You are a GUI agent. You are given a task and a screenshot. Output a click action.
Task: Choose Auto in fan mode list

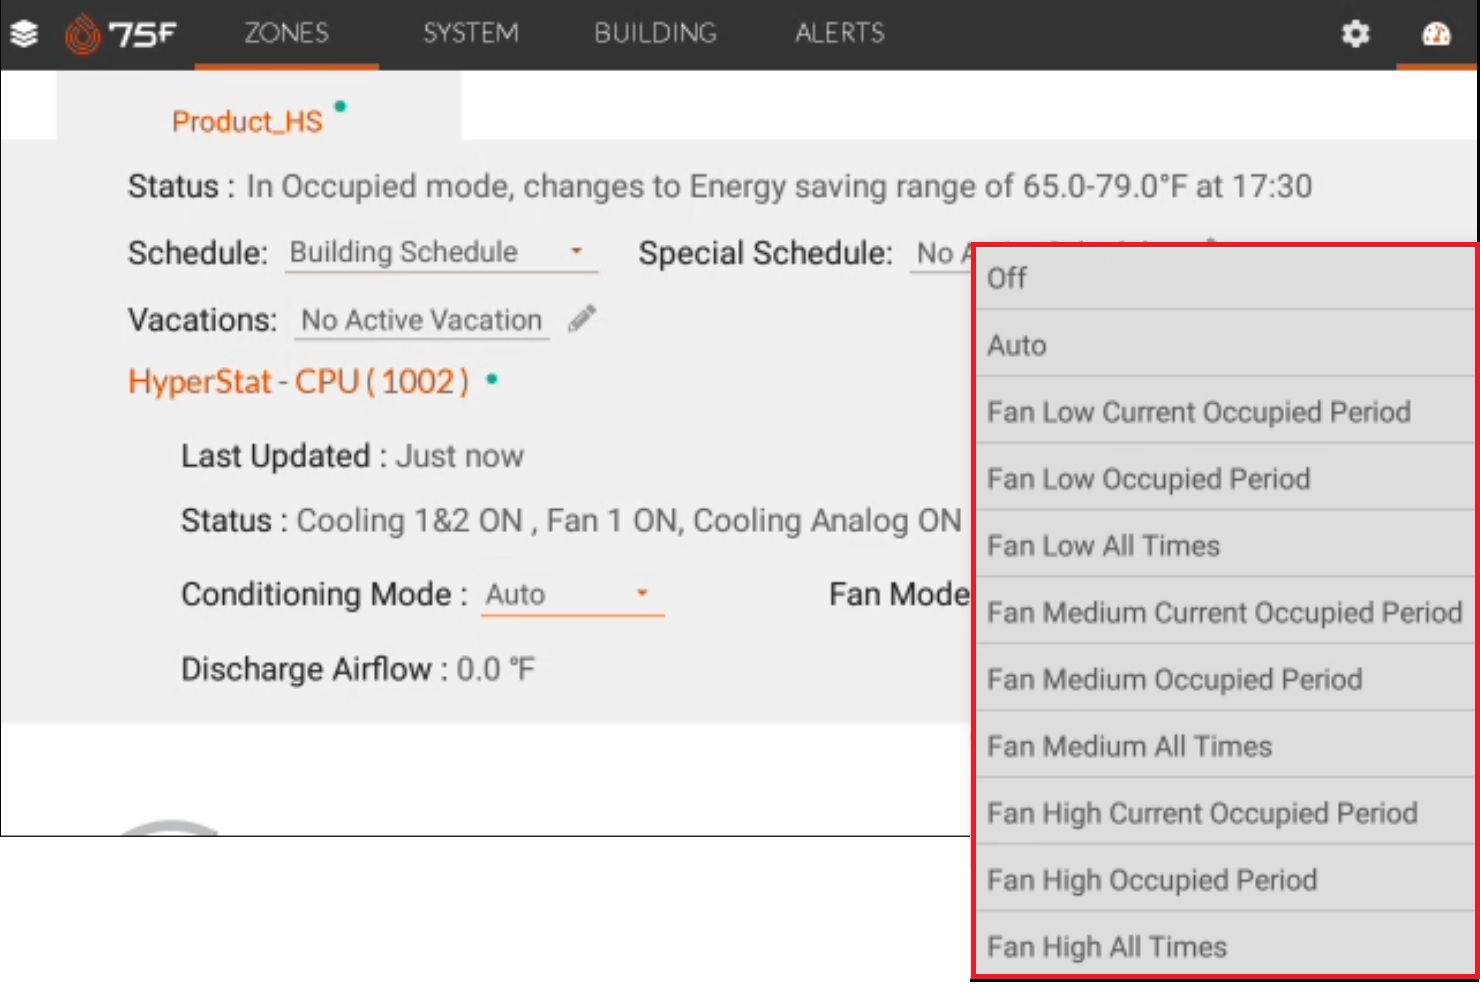click(1225, 345)
